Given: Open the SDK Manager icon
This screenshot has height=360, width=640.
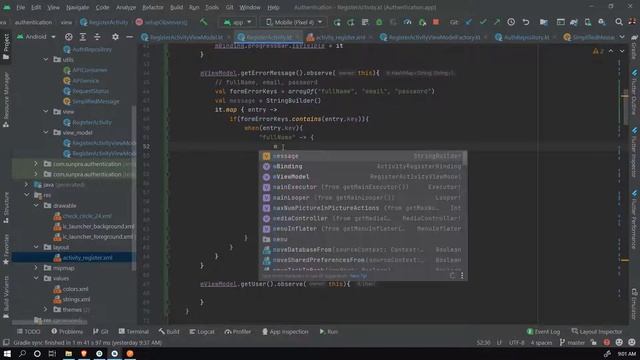Looking at the screenshot, I should (x=602, y=22).
